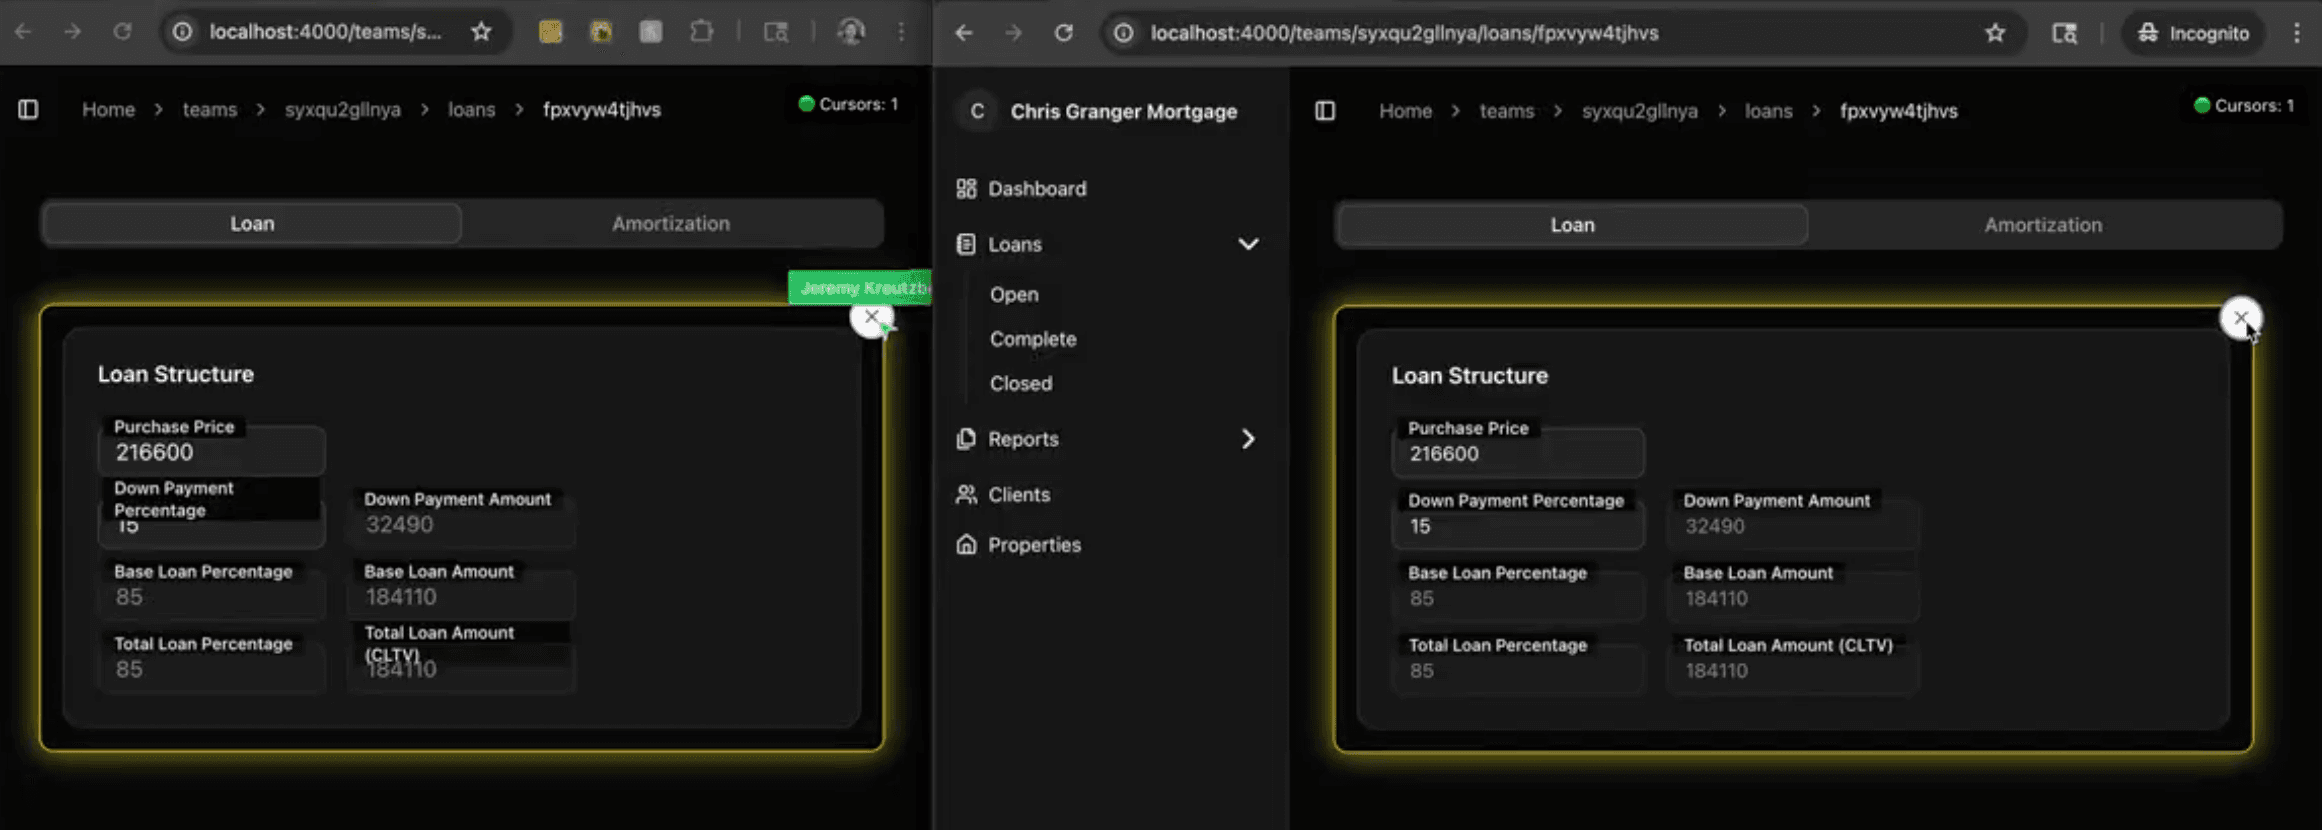Reload page in right browser

(1064, 33)
